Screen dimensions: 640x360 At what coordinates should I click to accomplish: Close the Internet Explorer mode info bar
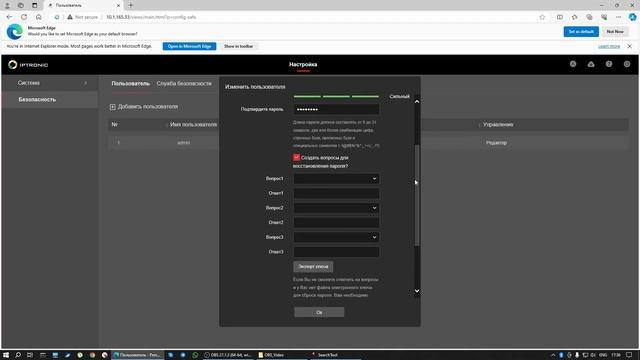coord(629,46)
